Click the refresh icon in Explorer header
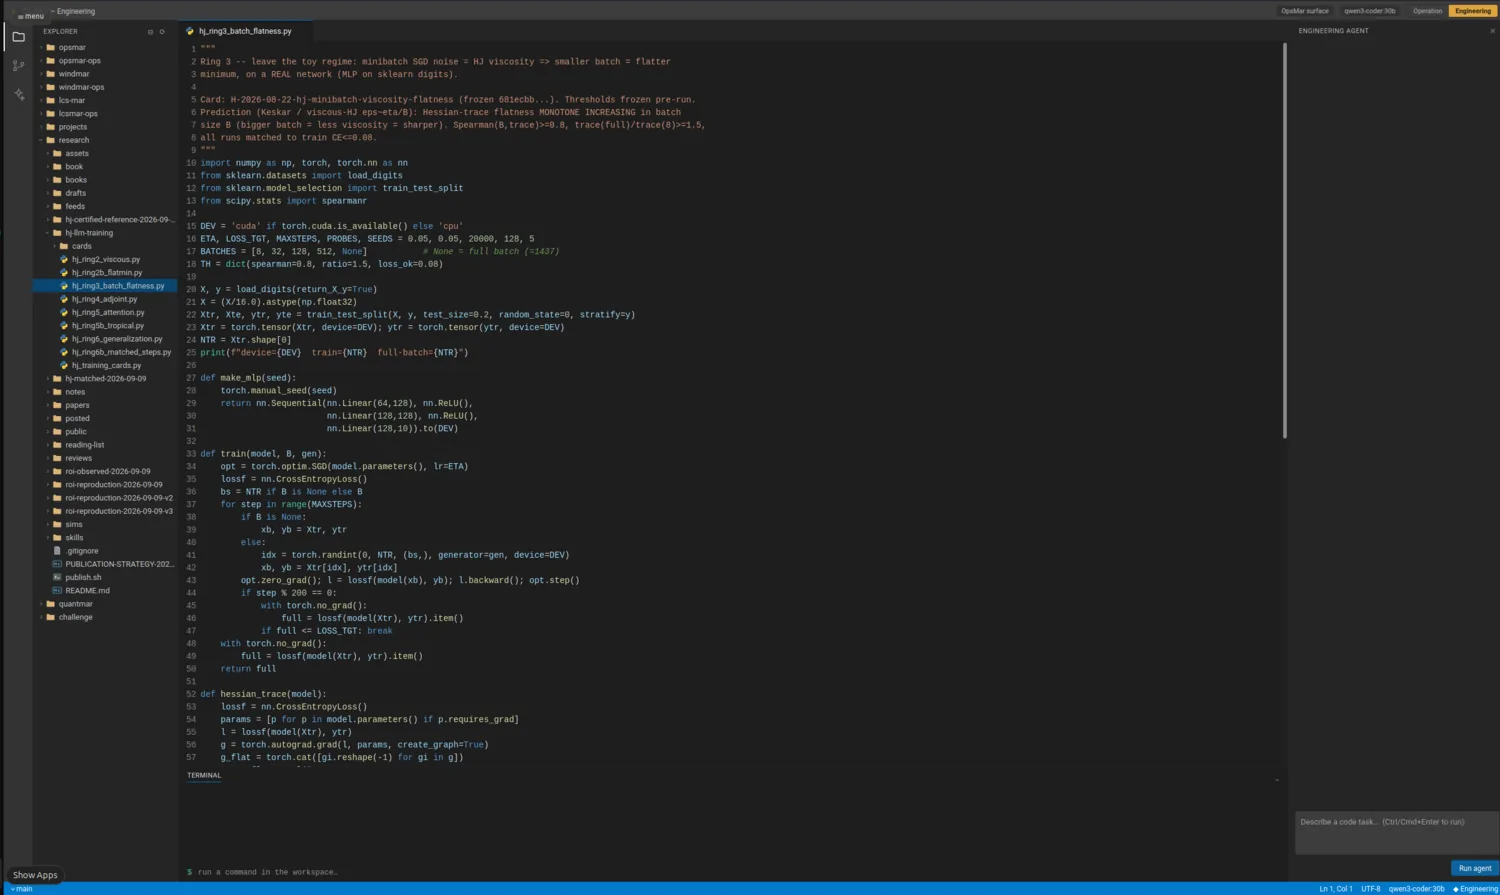The width and height of the screenshot is (1500, 895). pos(162,32)
